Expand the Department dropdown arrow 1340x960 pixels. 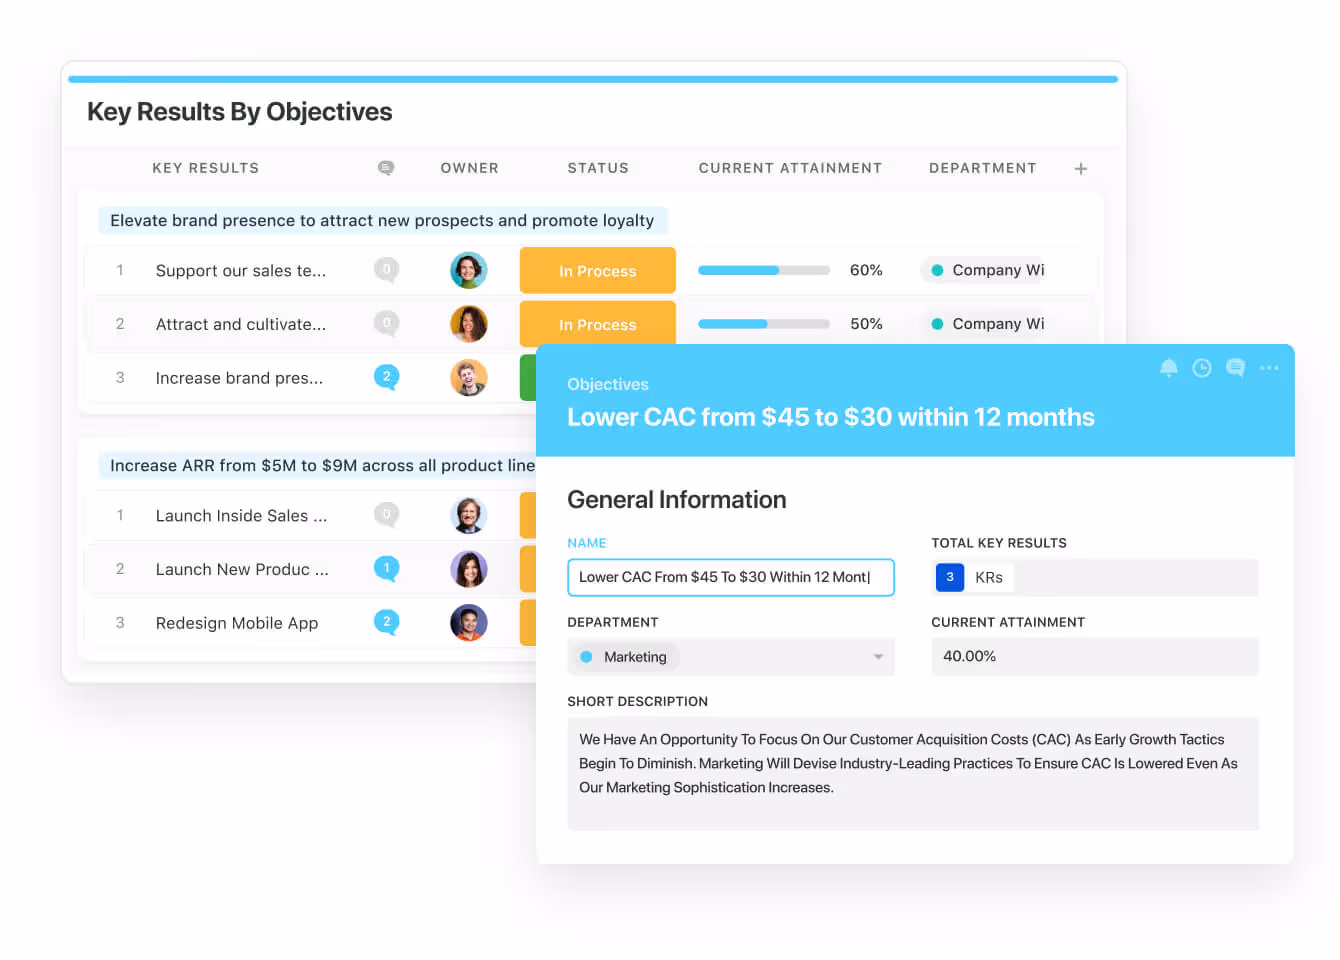click(878, 657)
